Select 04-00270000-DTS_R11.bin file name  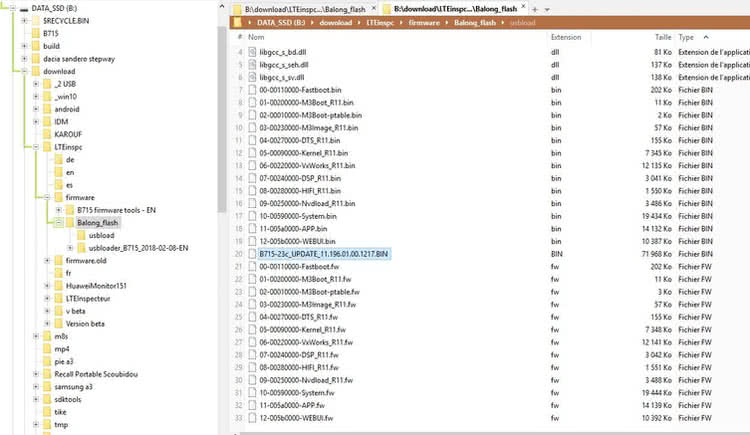299,140
